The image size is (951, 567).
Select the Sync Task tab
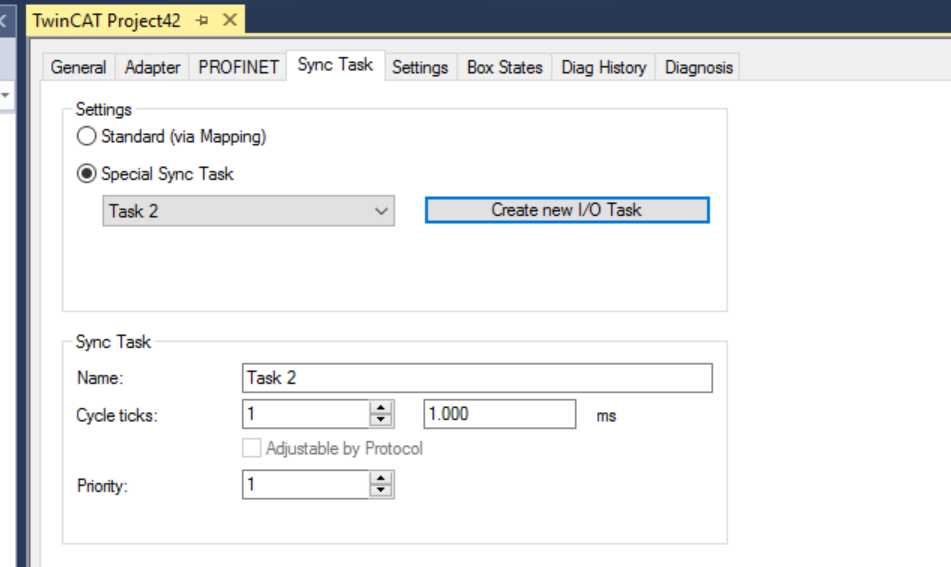[x=335, y=65]
